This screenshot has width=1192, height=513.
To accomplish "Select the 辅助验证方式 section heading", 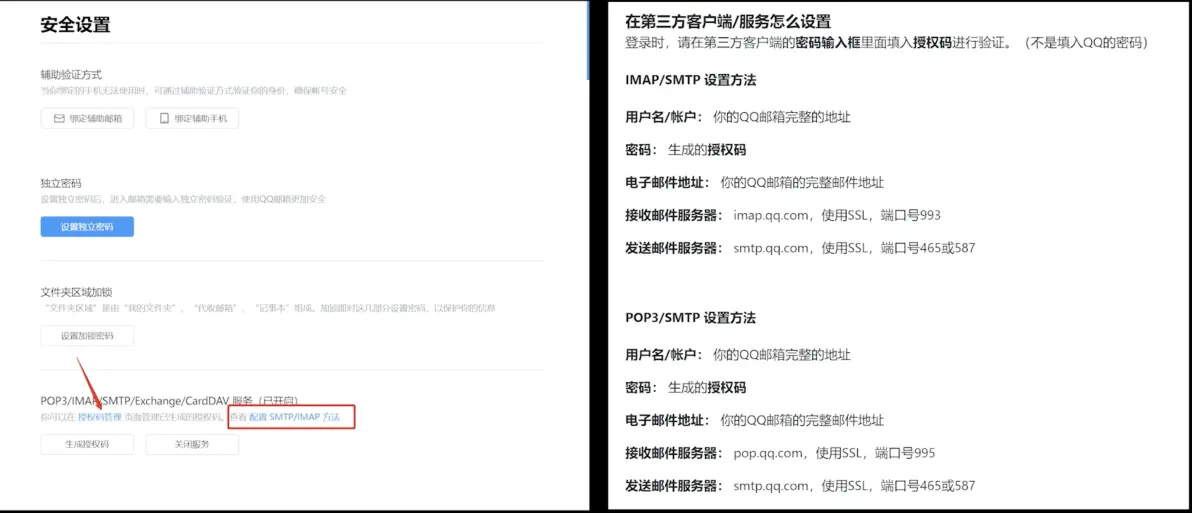I will coord(71,75).
